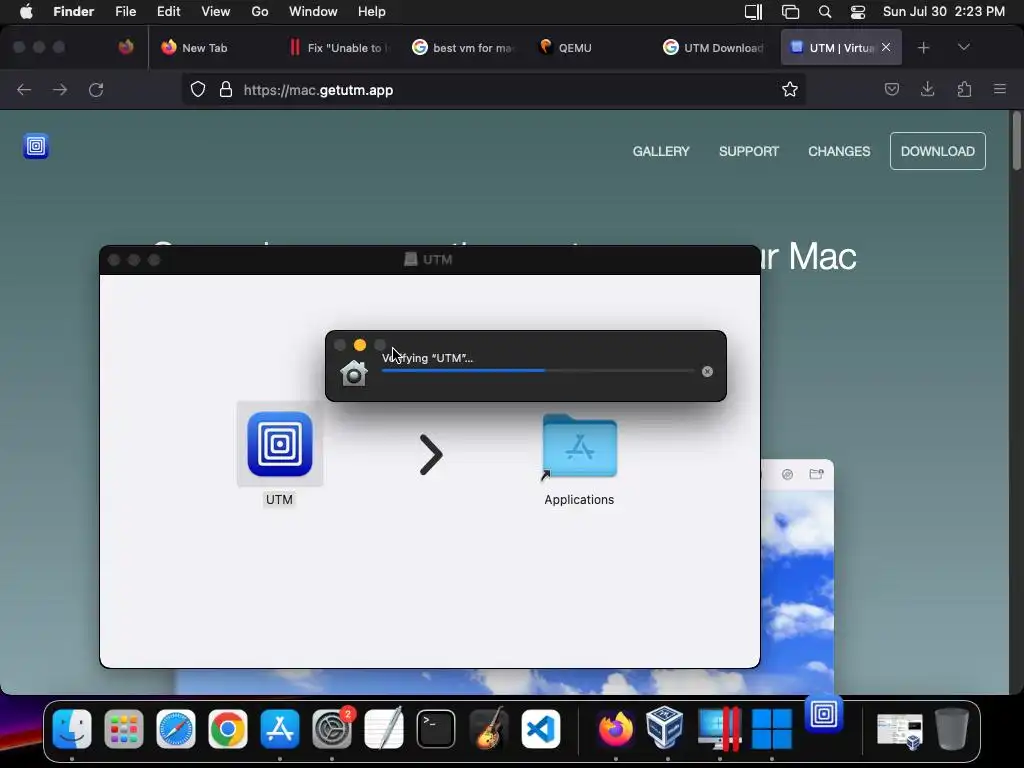Show site security lock info
Image resolution: width=1024 pixels, height=768 pixels.
tap(226, 89)
